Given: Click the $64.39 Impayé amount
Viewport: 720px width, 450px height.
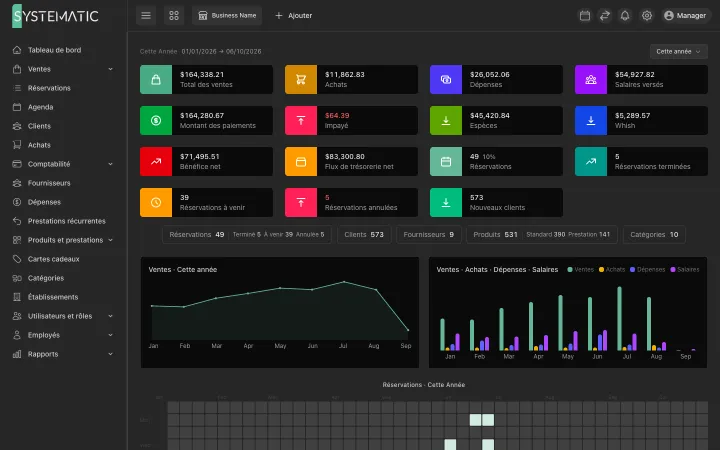Looking at the screenshot, I should (337, 116).
